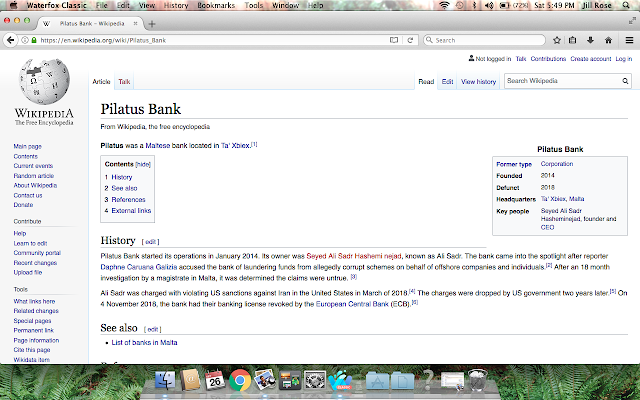Open the History menu in menu bar
The image size is (640, 400).
point(176,5)
